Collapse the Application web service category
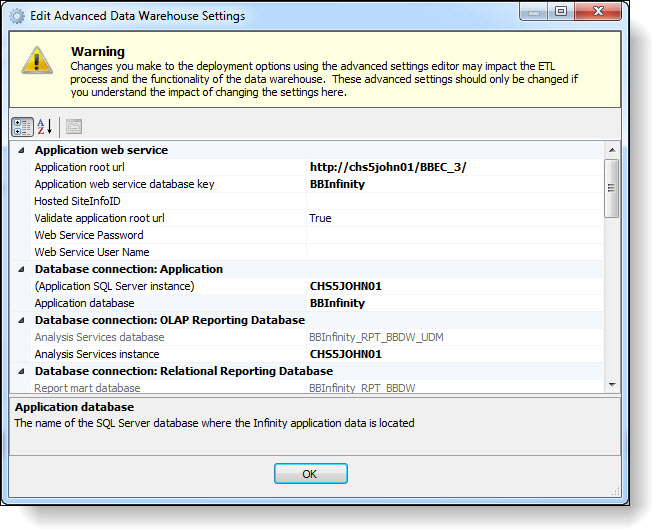Screen dimensions: 652x529 point(22,150)
